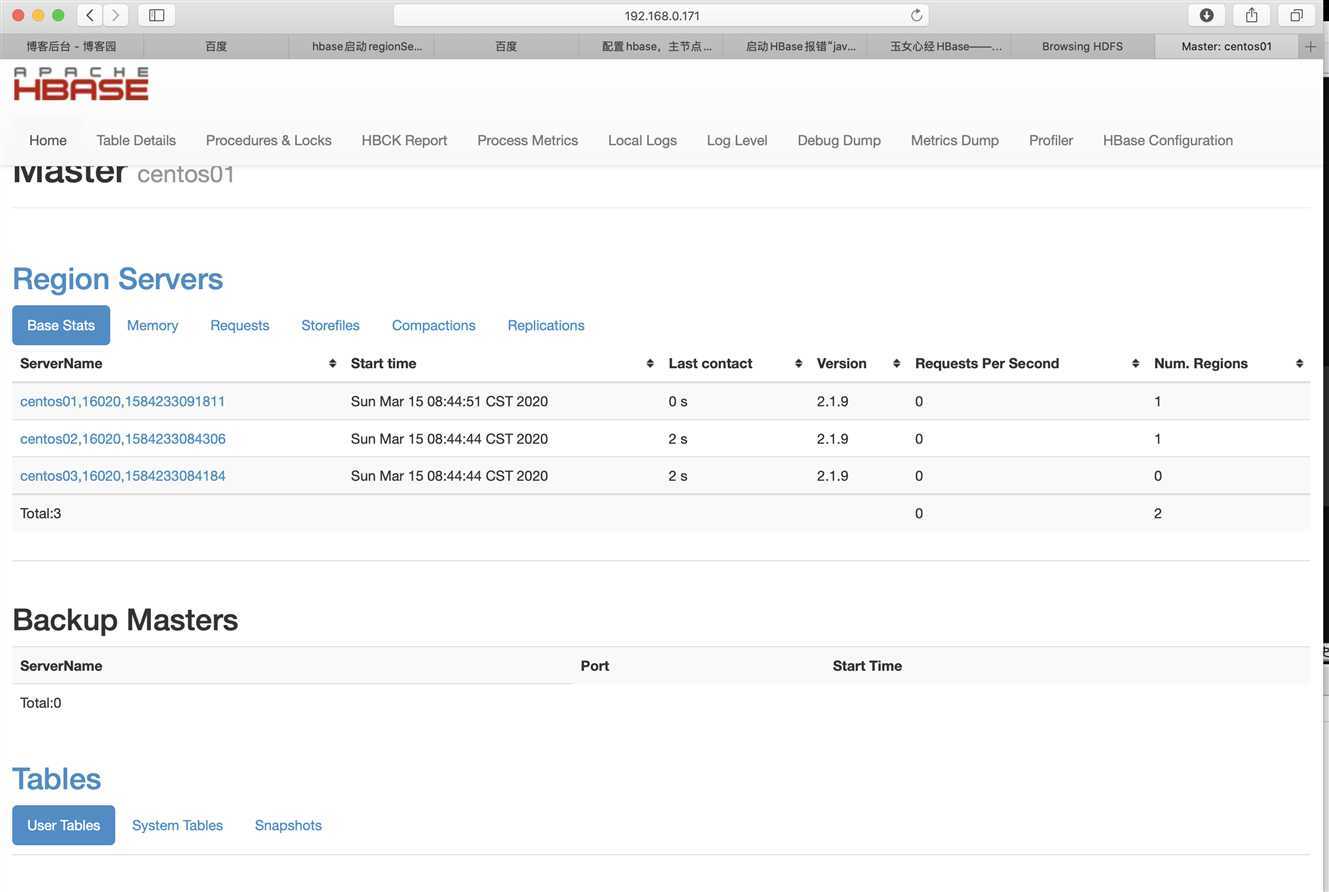Open the centos02,16020,1584233084306 server link
Screen dimensions: 1329x892
point(123,438)
